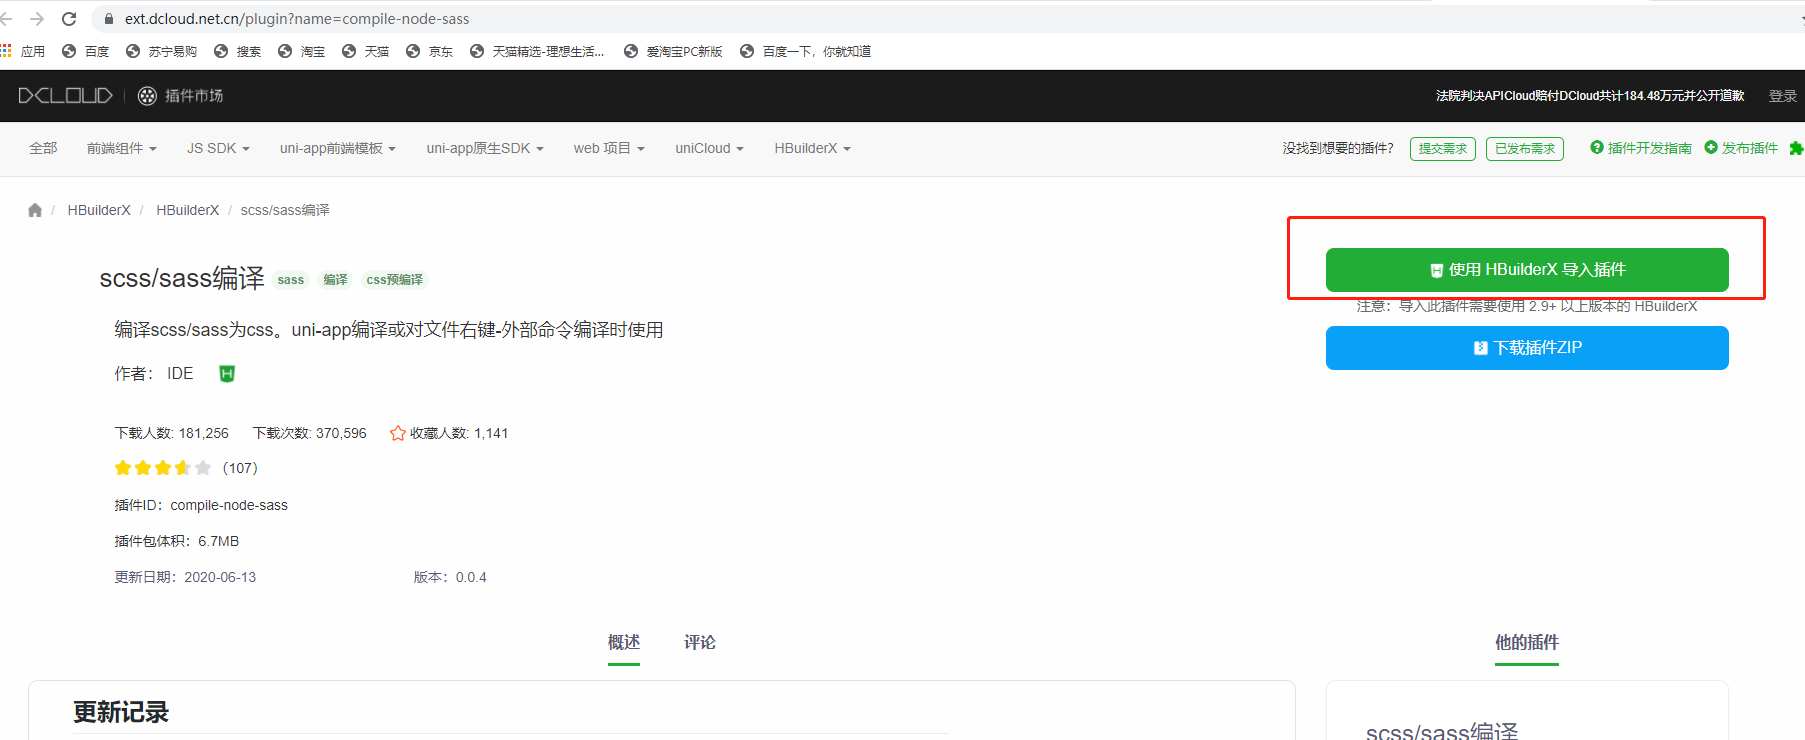Click the browser forward arrow
Screen dimensions: 1805x740
(37, 19)
